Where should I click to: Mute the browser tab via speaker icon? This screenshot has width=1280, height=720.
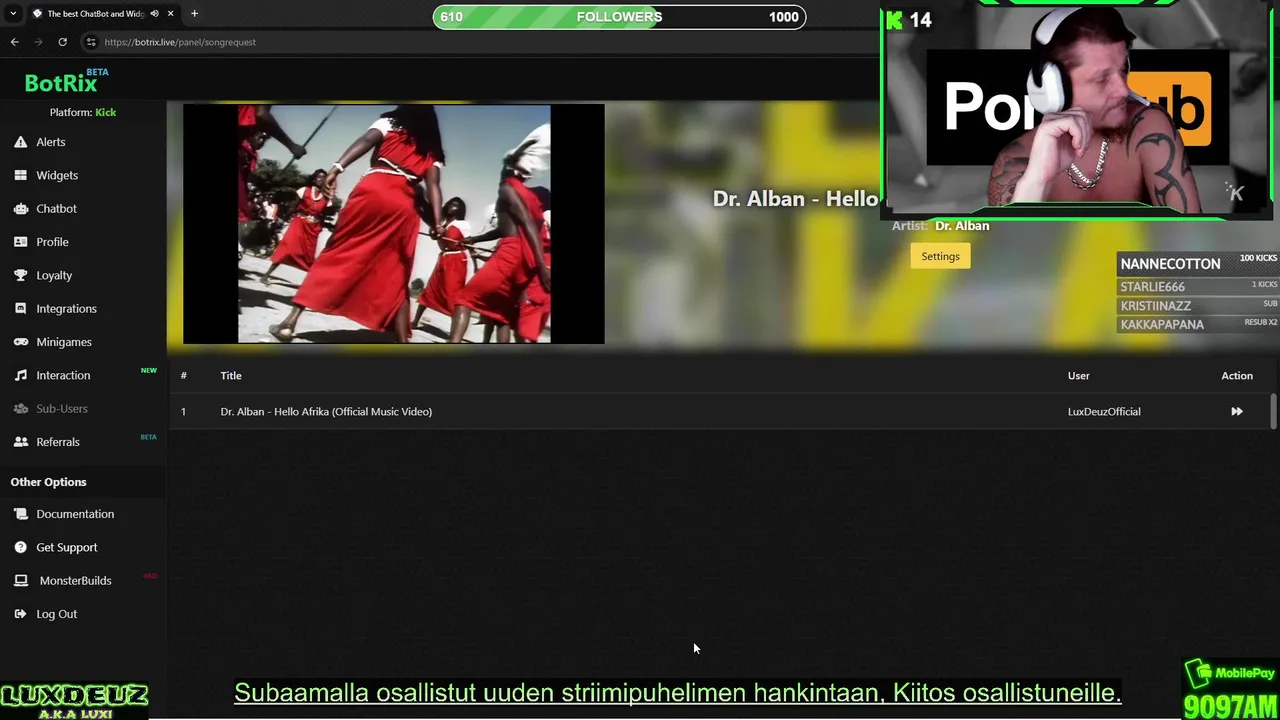tap(154, 14)
